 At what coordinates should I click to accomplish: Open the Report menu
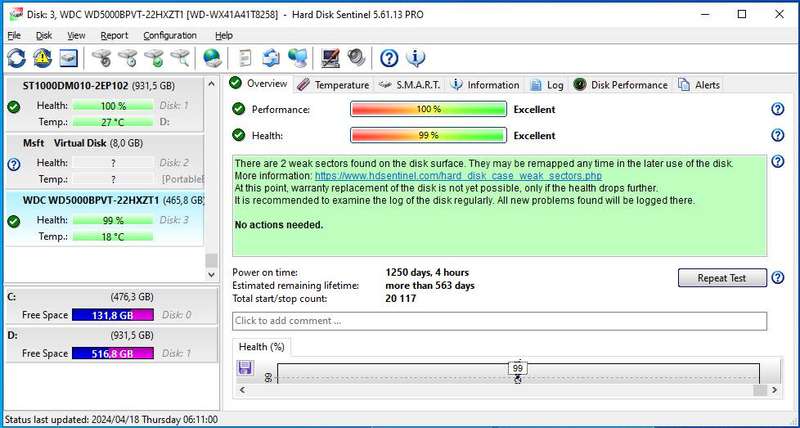pos(114,35)
